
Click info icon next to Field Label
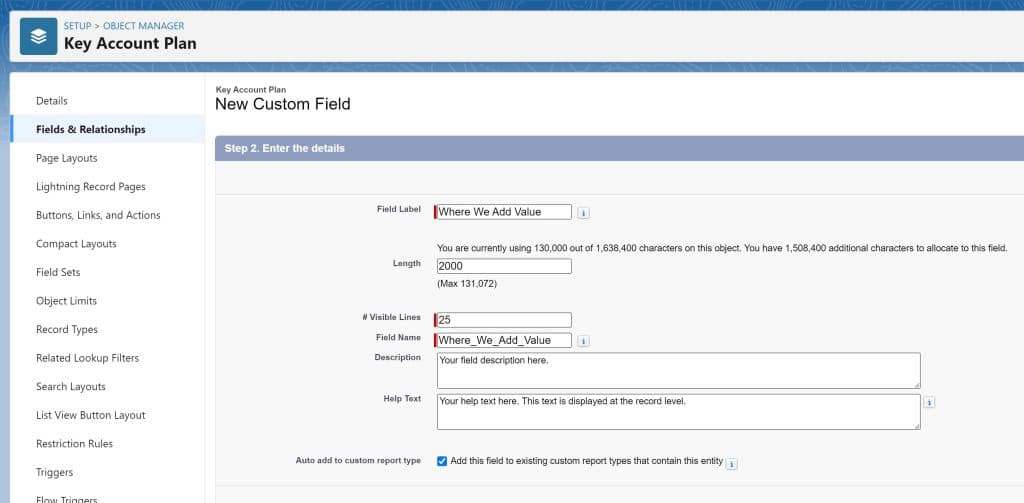click(x=584, y=212)
